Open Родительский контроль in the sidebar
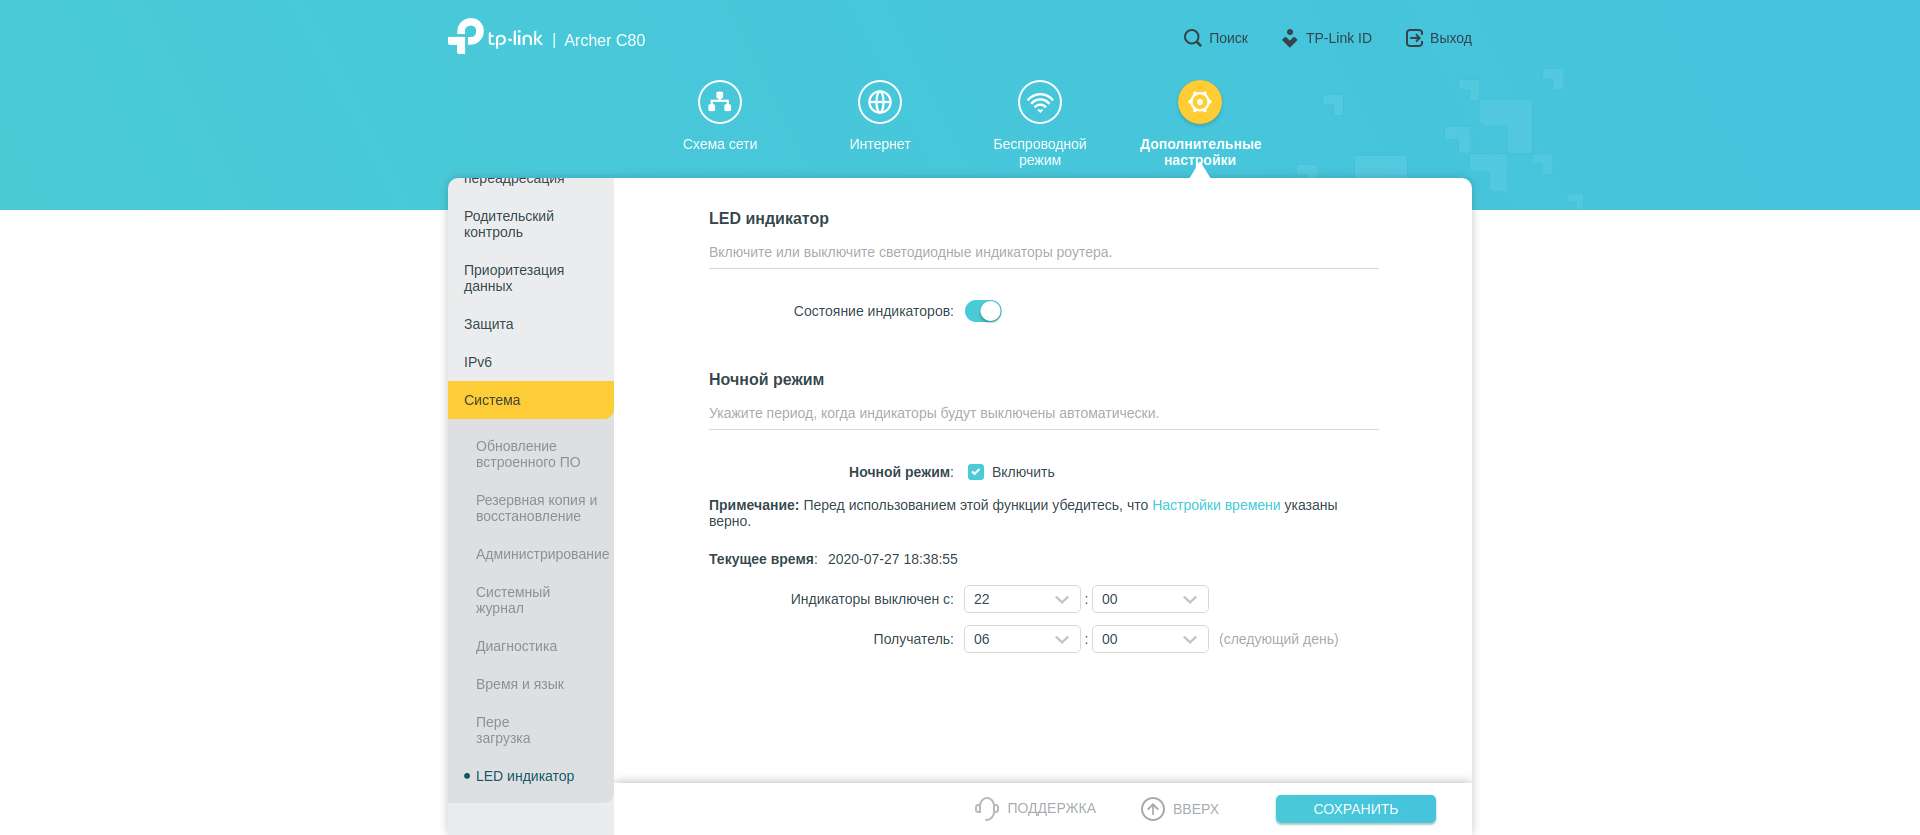This screenshot has width=1920, height=835. pos(509,224)
